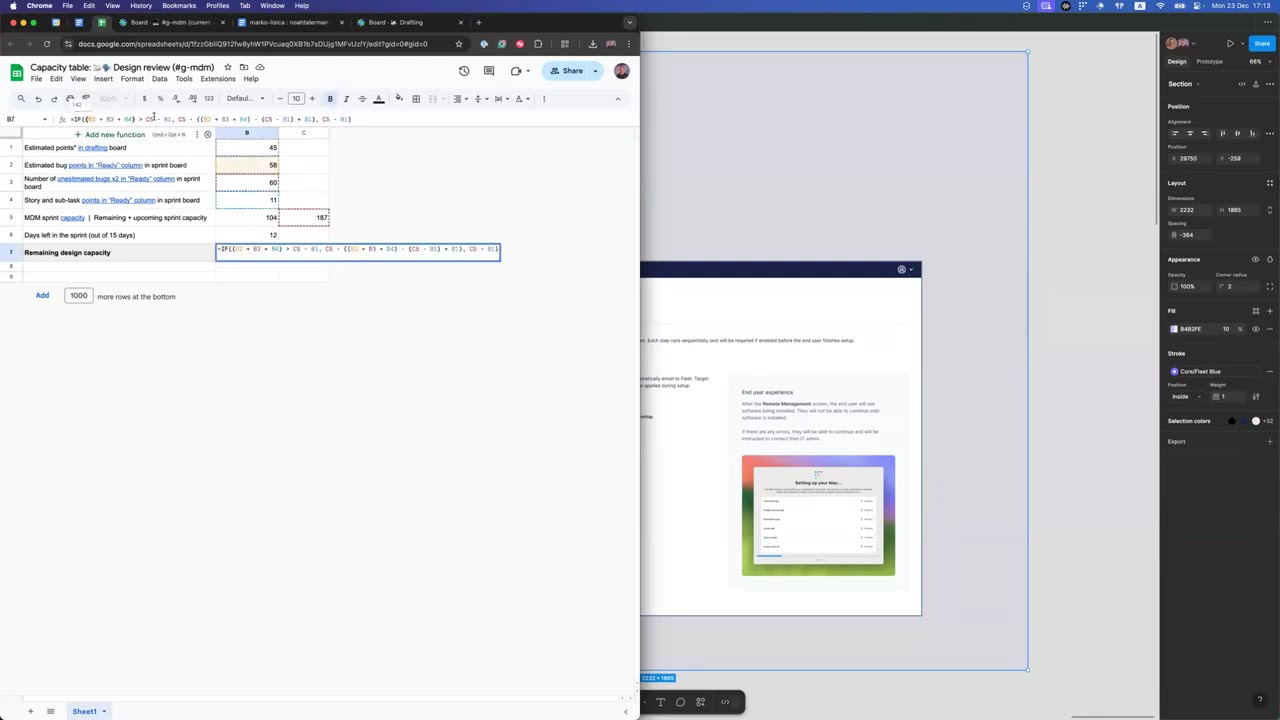Open the unestimated bugs x2 link

[x=115, y=179]
